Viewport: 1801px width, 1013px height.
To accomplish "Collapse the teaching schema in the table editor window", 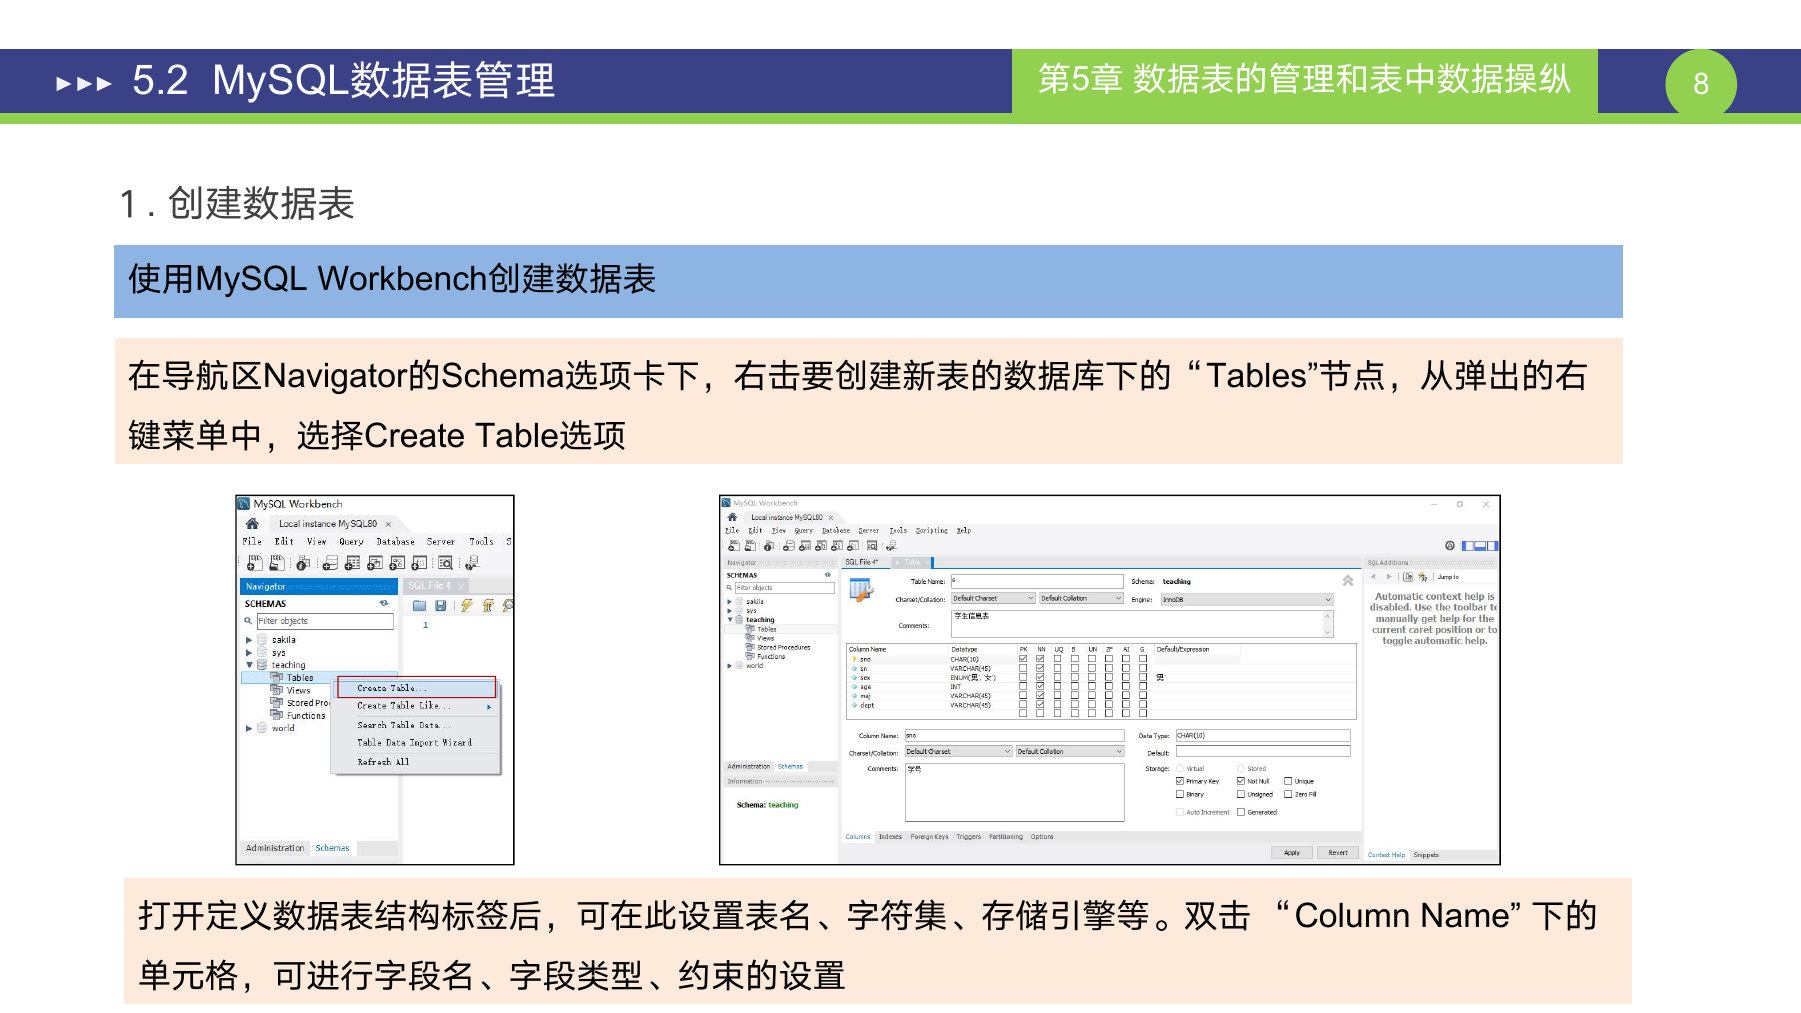I will (x=730, y=620).
